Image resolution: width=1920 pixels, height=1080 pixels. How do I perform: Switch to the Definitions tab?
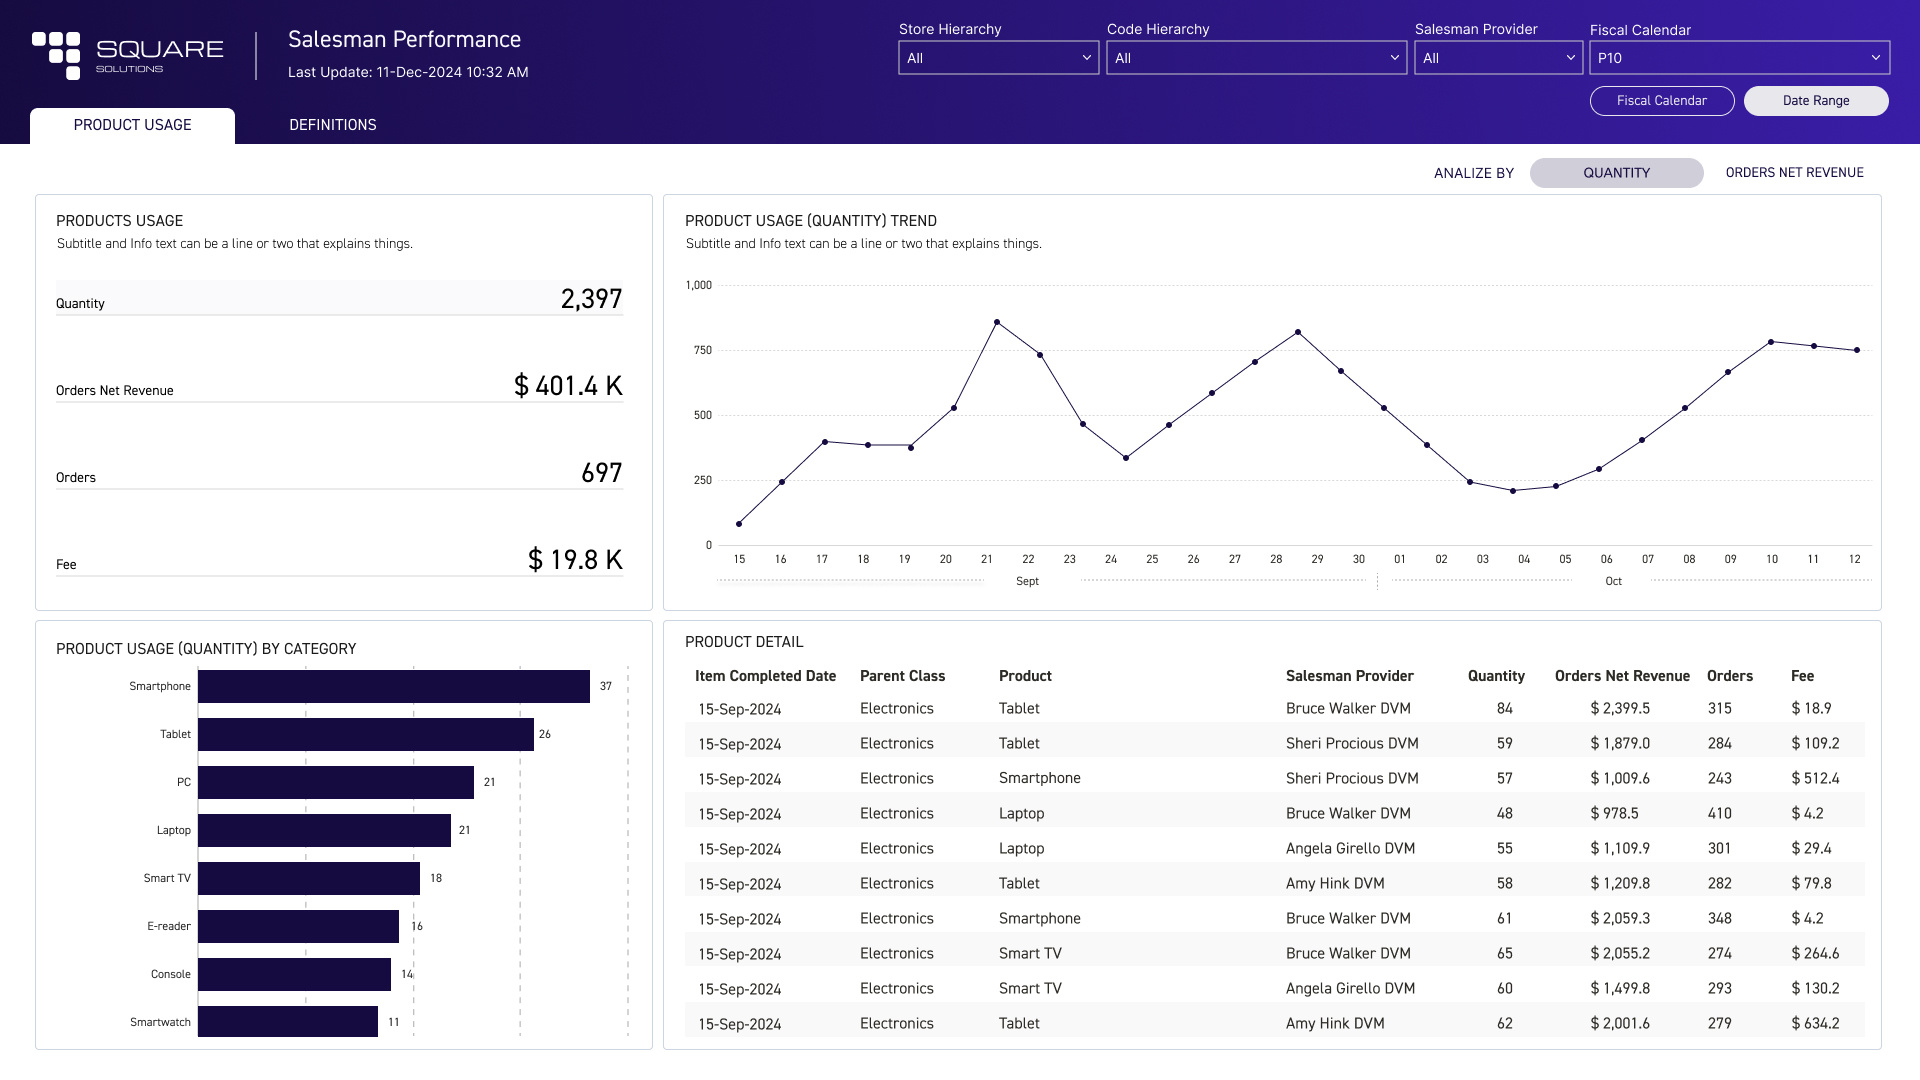[x=333, y=124]
